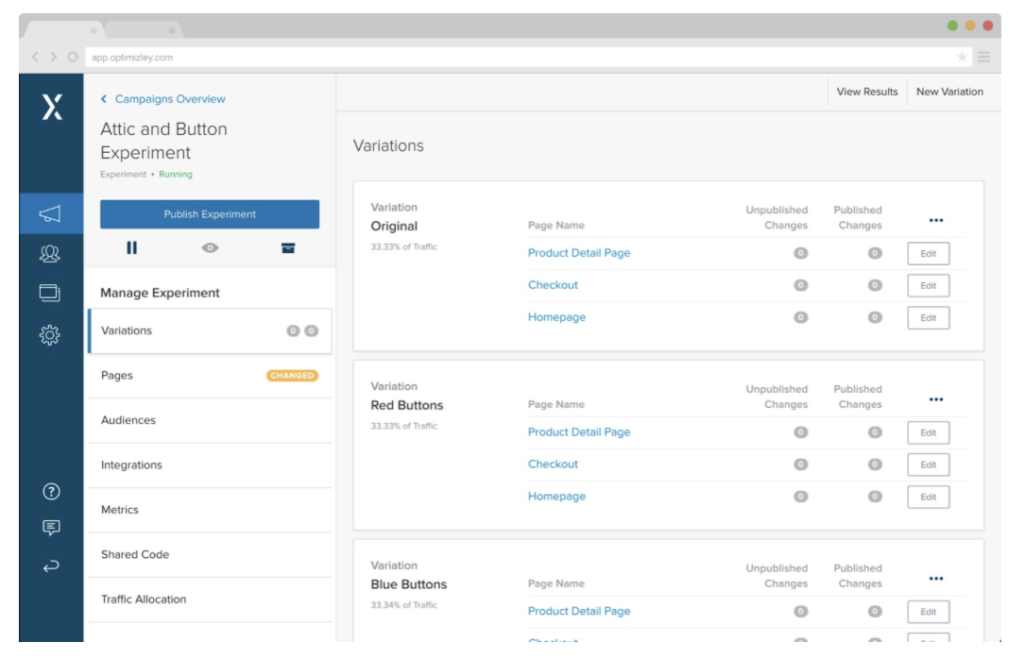Open Product Detail Page link under Blue Buttons

tap(579, 611)
